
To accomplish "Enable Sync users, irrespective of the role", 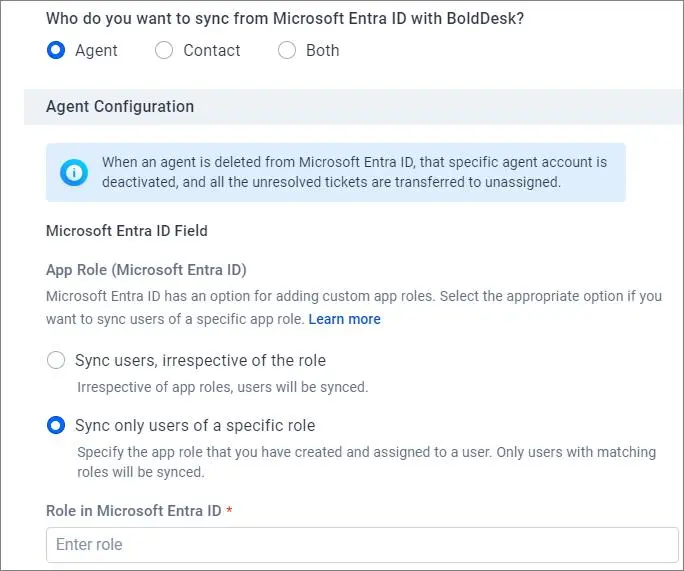I will 56,360.
